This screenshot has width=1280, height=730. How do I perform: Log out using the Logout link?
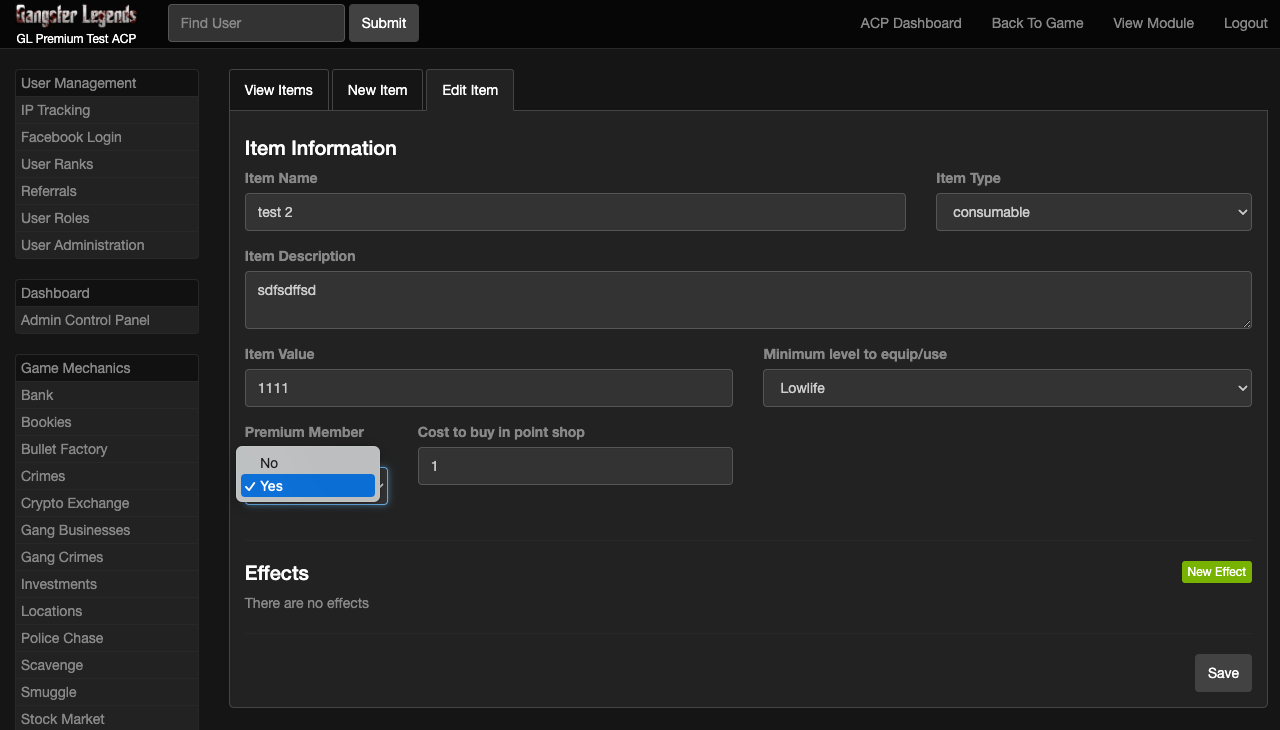1245,23
